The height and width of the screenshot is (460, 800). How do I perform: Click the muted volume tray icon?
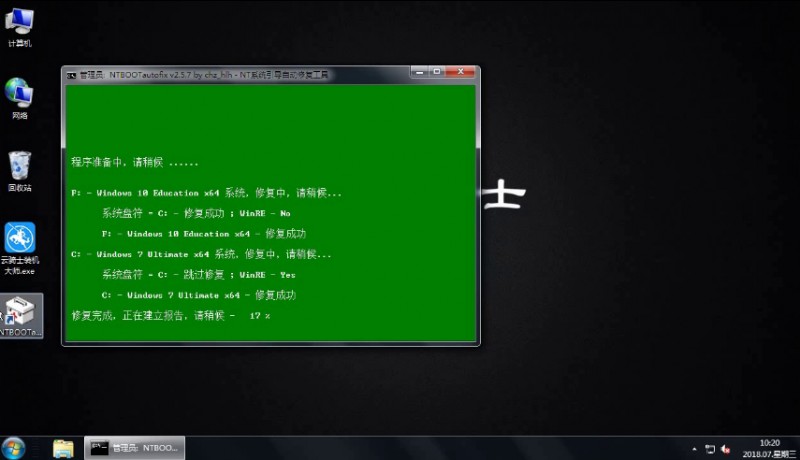click(x=726, y=449)
